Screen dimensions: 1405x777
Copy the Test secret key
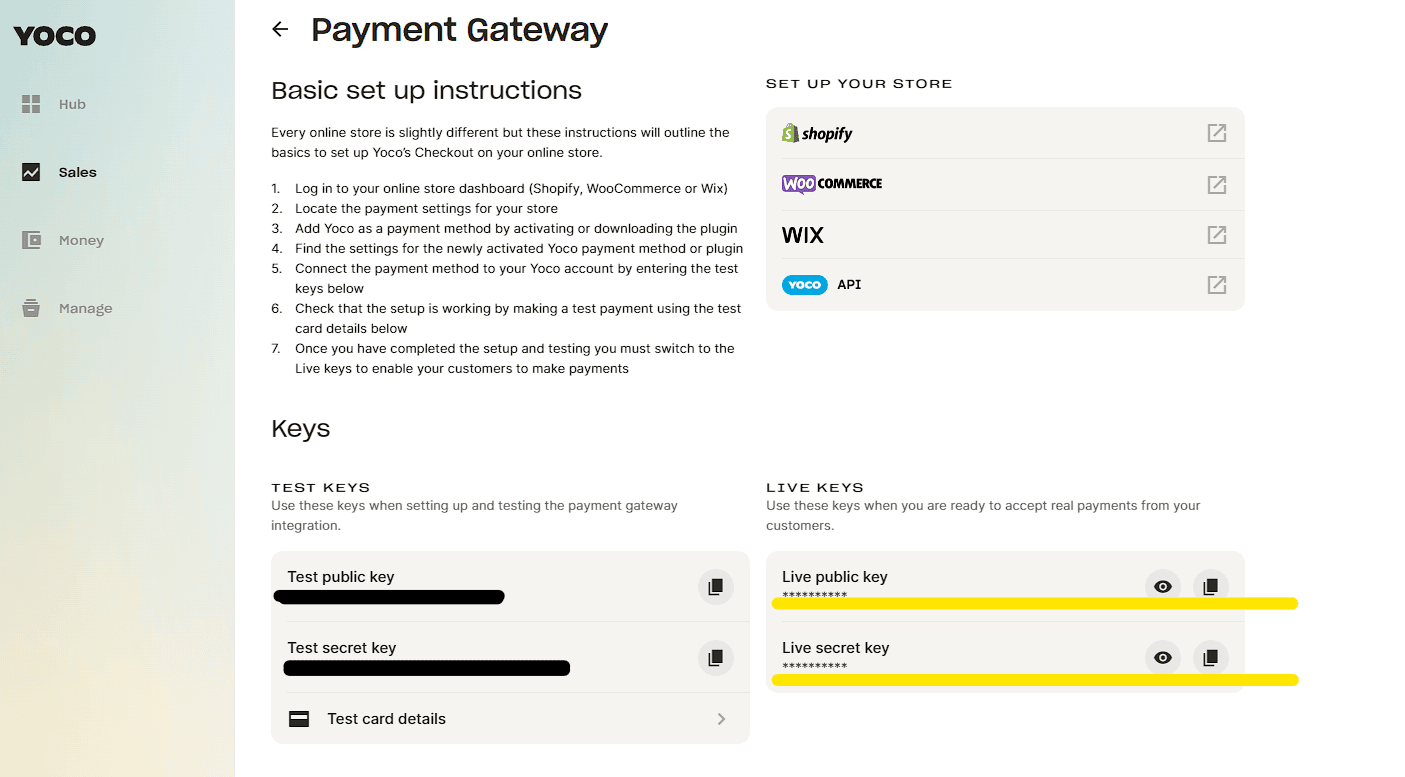coord(715,658)
